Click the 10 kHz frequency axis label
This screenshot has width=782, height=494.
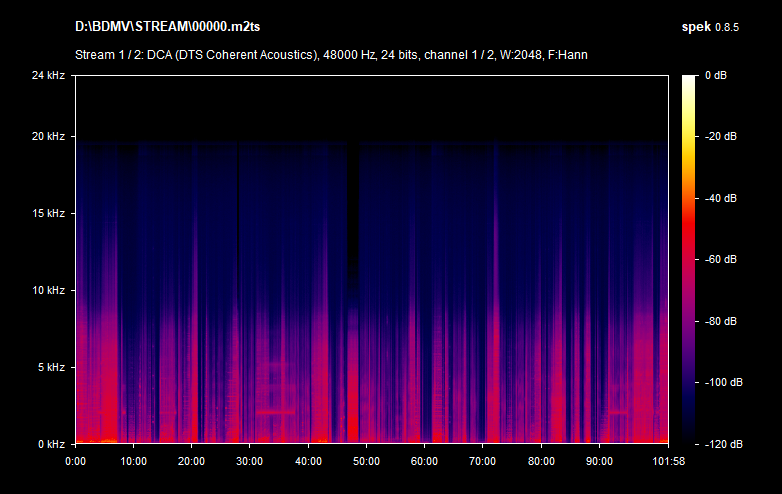pos(47,290)
